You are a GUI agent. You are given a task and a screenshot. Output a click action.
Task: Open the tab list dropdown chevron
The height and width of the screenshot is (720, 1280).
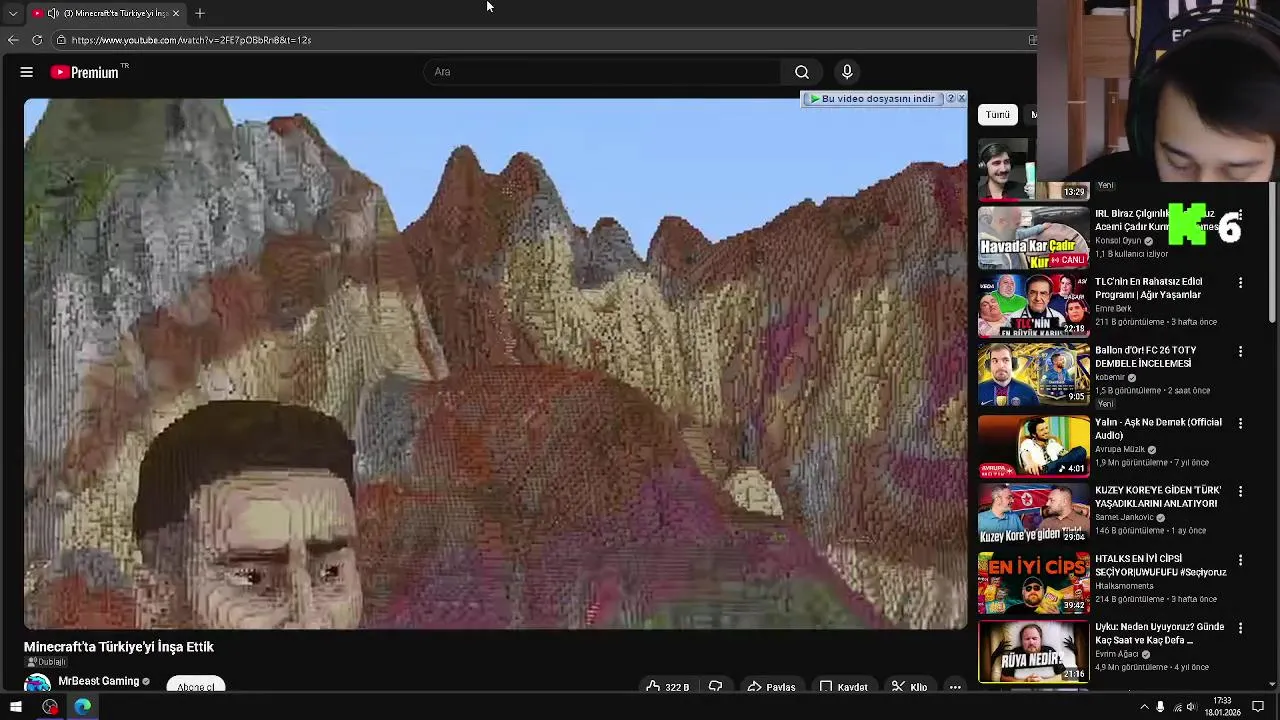tap(13, 13)
